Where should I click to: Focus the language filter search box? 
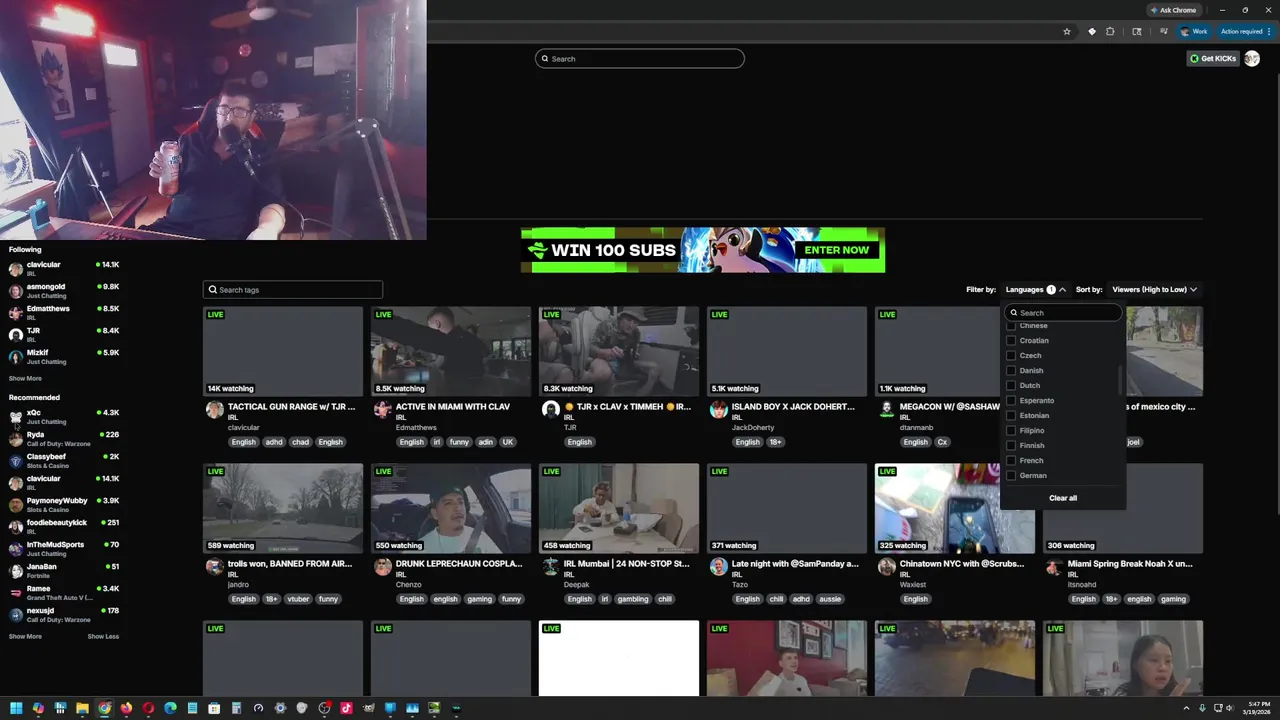[1063, 312]
